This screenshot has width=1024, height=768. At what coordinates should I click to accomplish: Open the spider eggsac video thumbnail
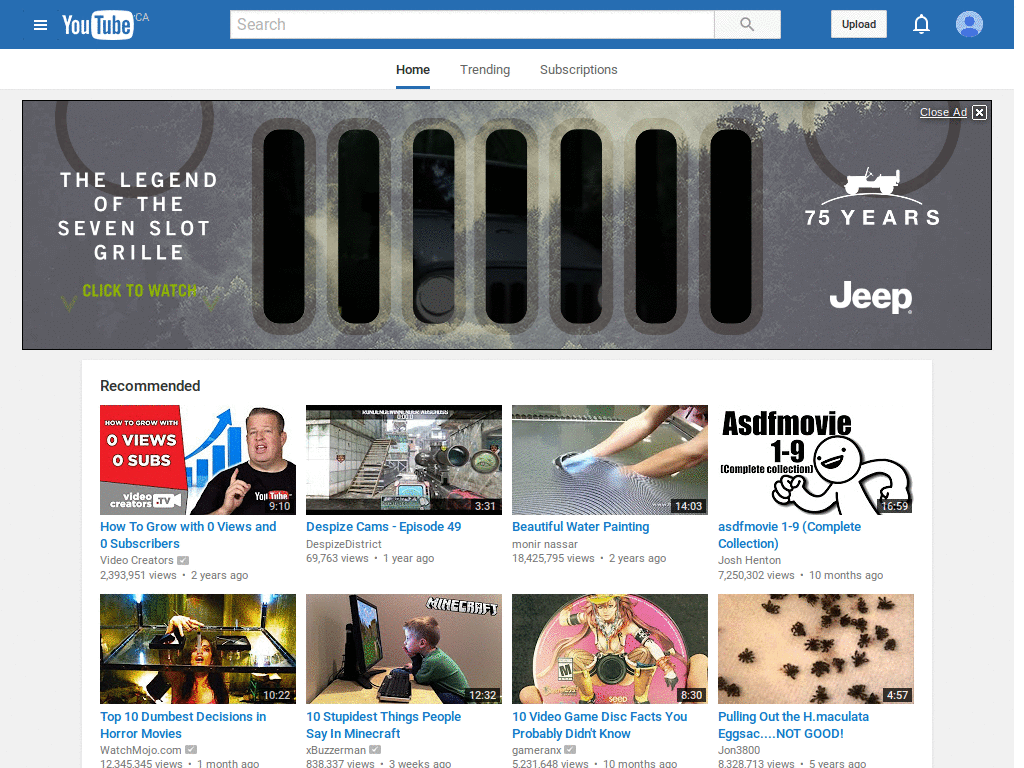coord(816,648)
